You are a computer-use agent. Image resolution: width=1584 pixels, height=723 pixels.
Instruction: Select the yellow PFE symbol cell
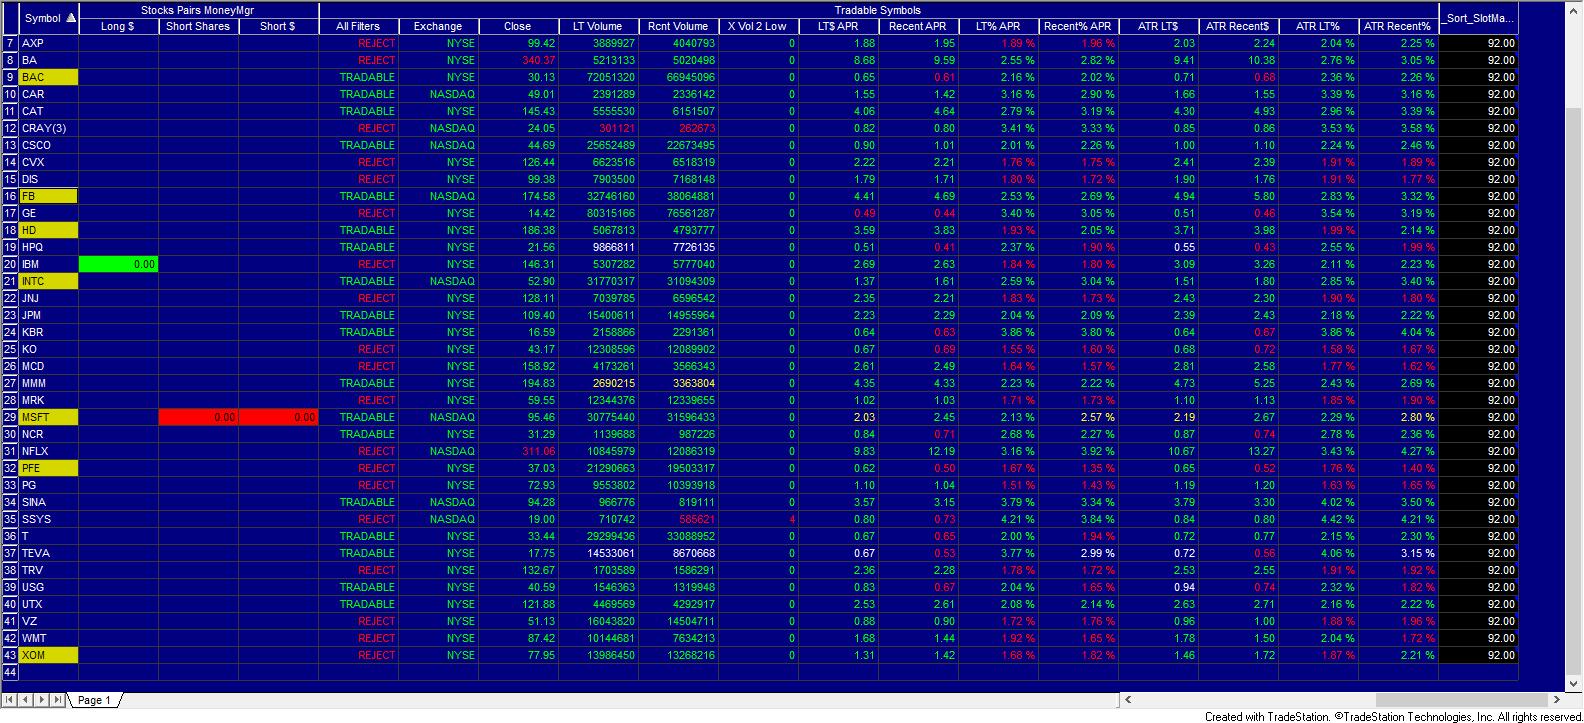[x=48, y=468]
